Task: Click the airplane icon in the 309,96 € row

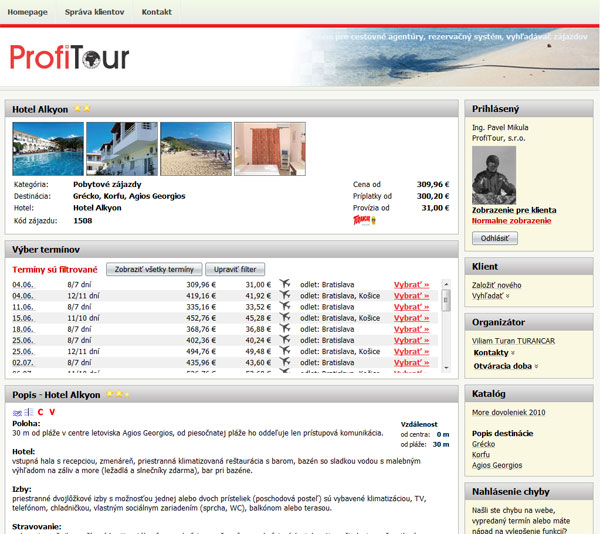Action: pyautogui.click(x=285, y=283)
